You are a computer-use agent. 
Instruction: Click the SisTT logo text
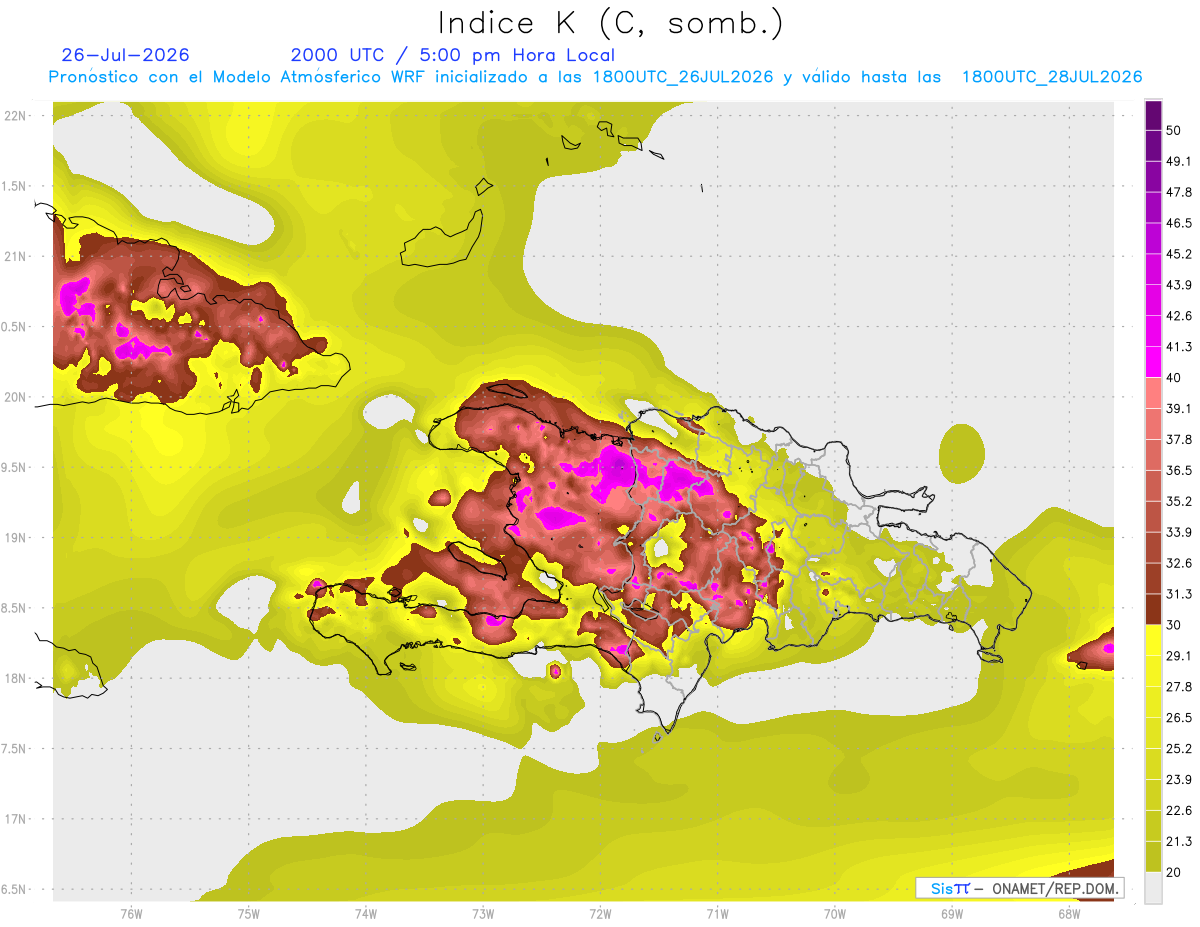pyautogui.click(x=950, y=888)
